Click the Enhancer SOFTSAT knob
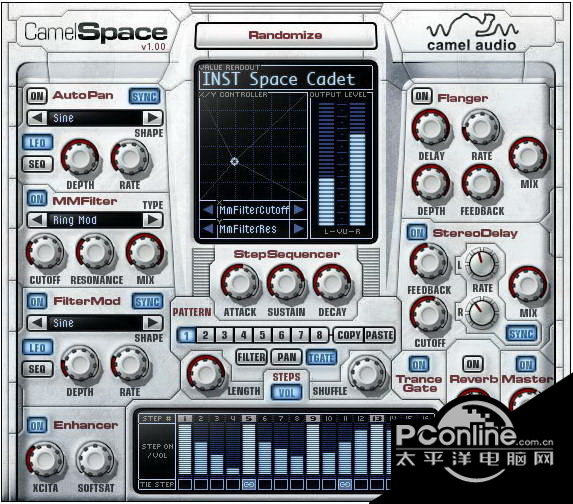This screenshot has height=504, width=573. (x=95, y=459)
